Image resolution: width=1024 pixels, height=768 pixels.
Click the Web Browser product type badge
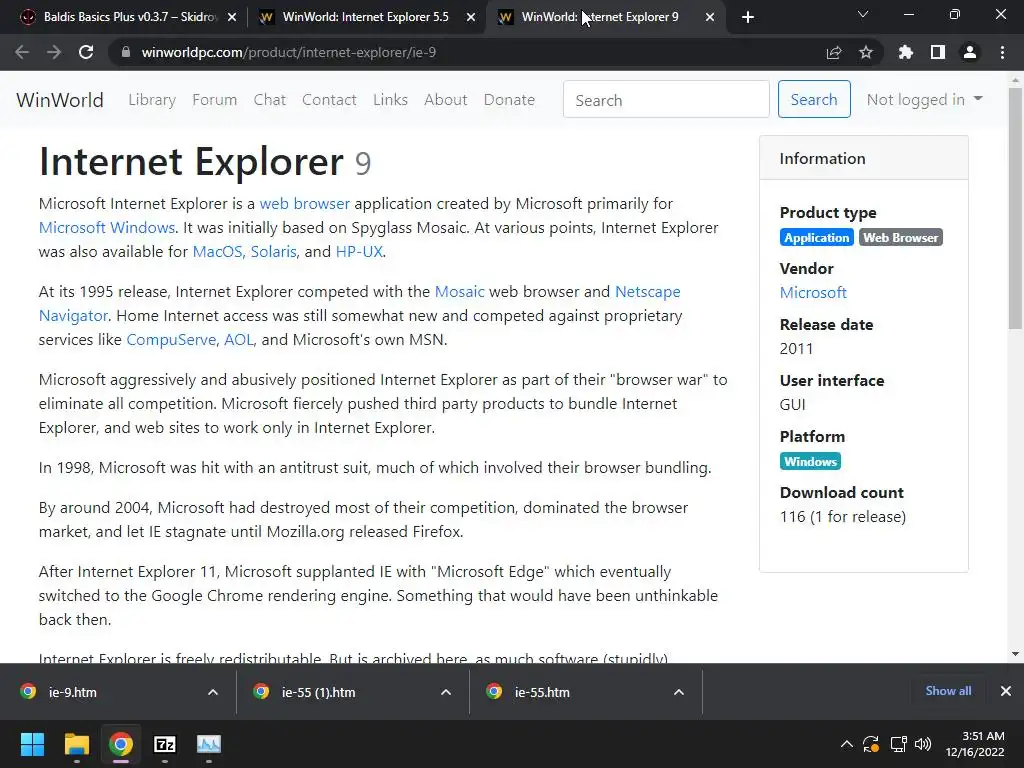pyautogui.click(x=901, y=238)
